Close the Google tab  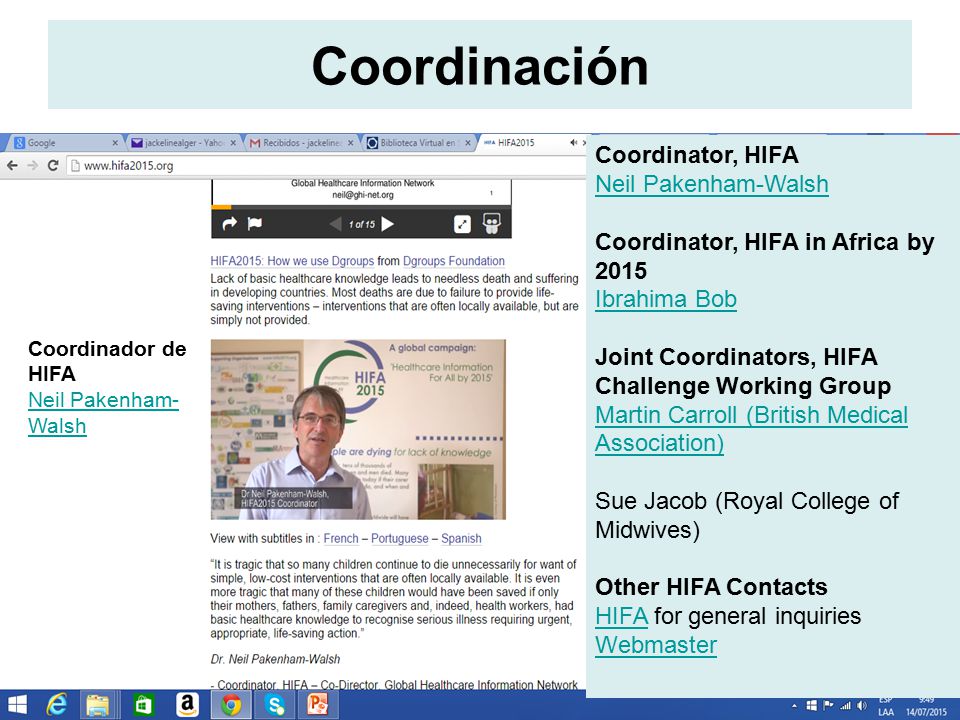point(115,143)
